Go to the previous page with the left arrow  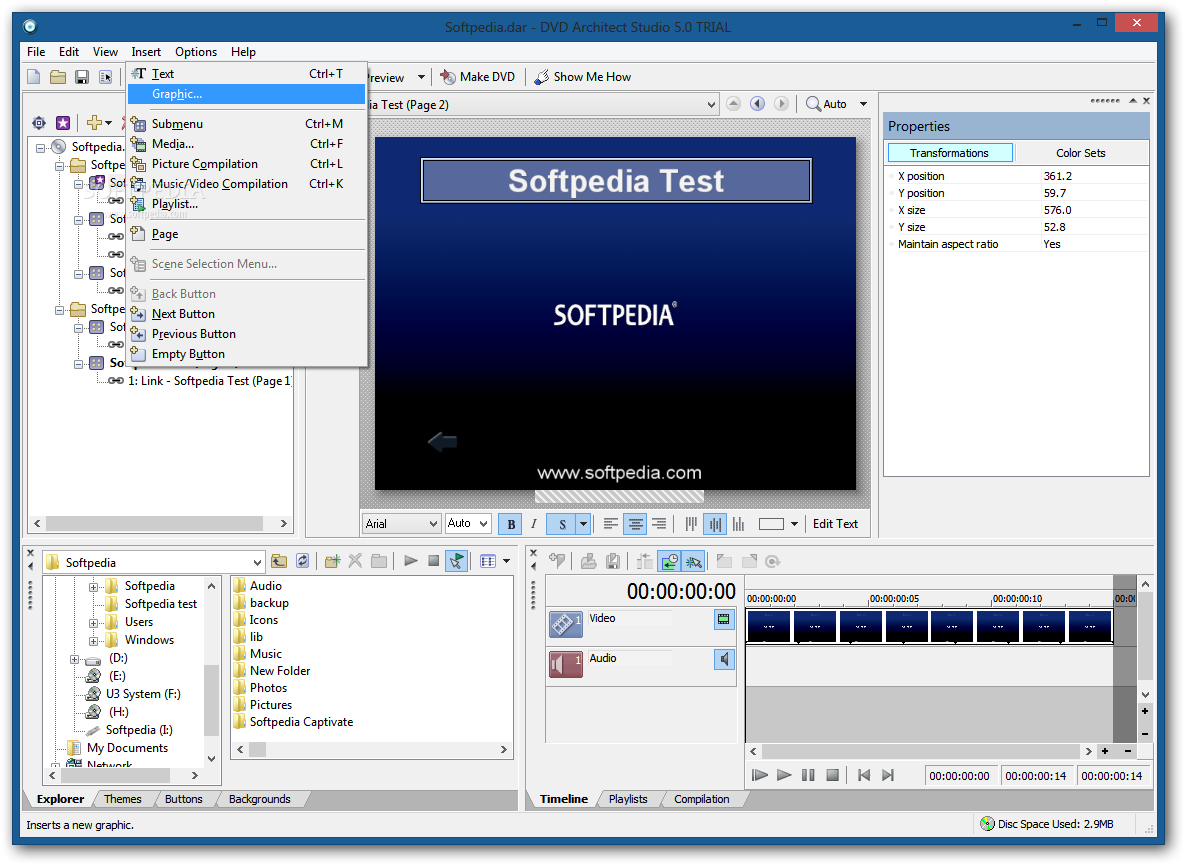[x=757, y=104]
